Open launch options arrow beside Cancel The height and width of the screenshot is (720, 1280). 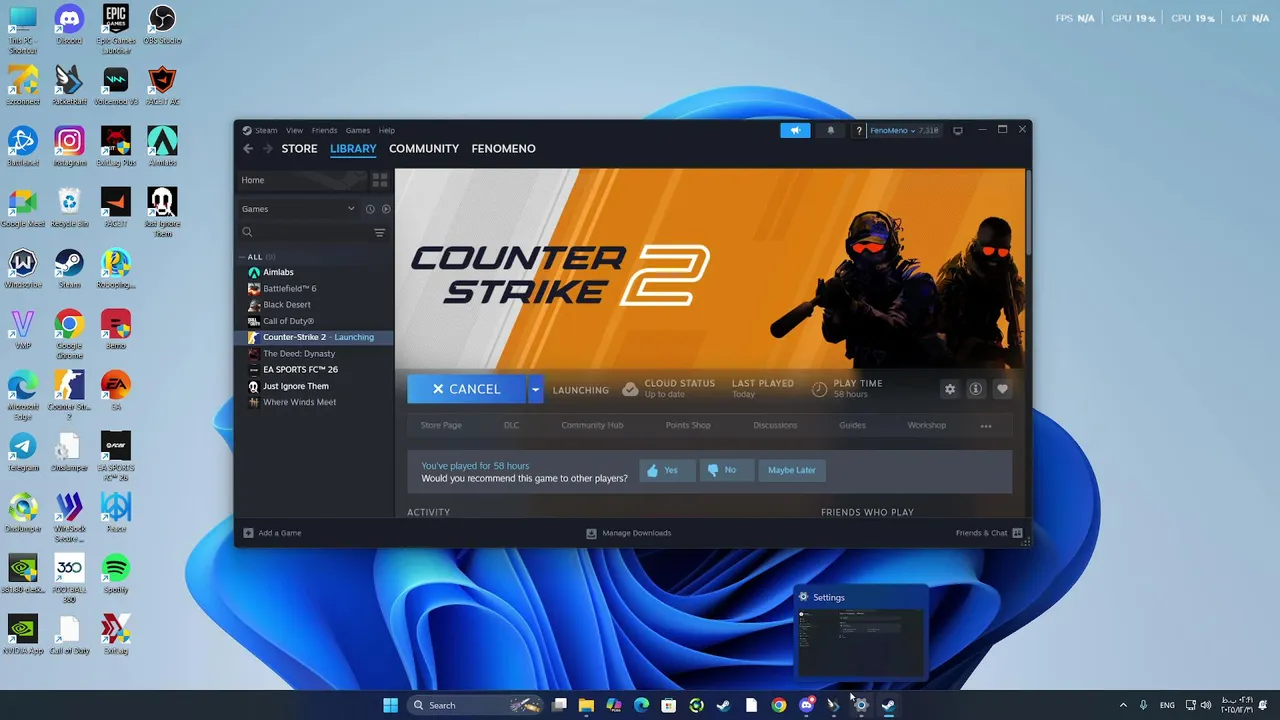[x=535, y=389]
